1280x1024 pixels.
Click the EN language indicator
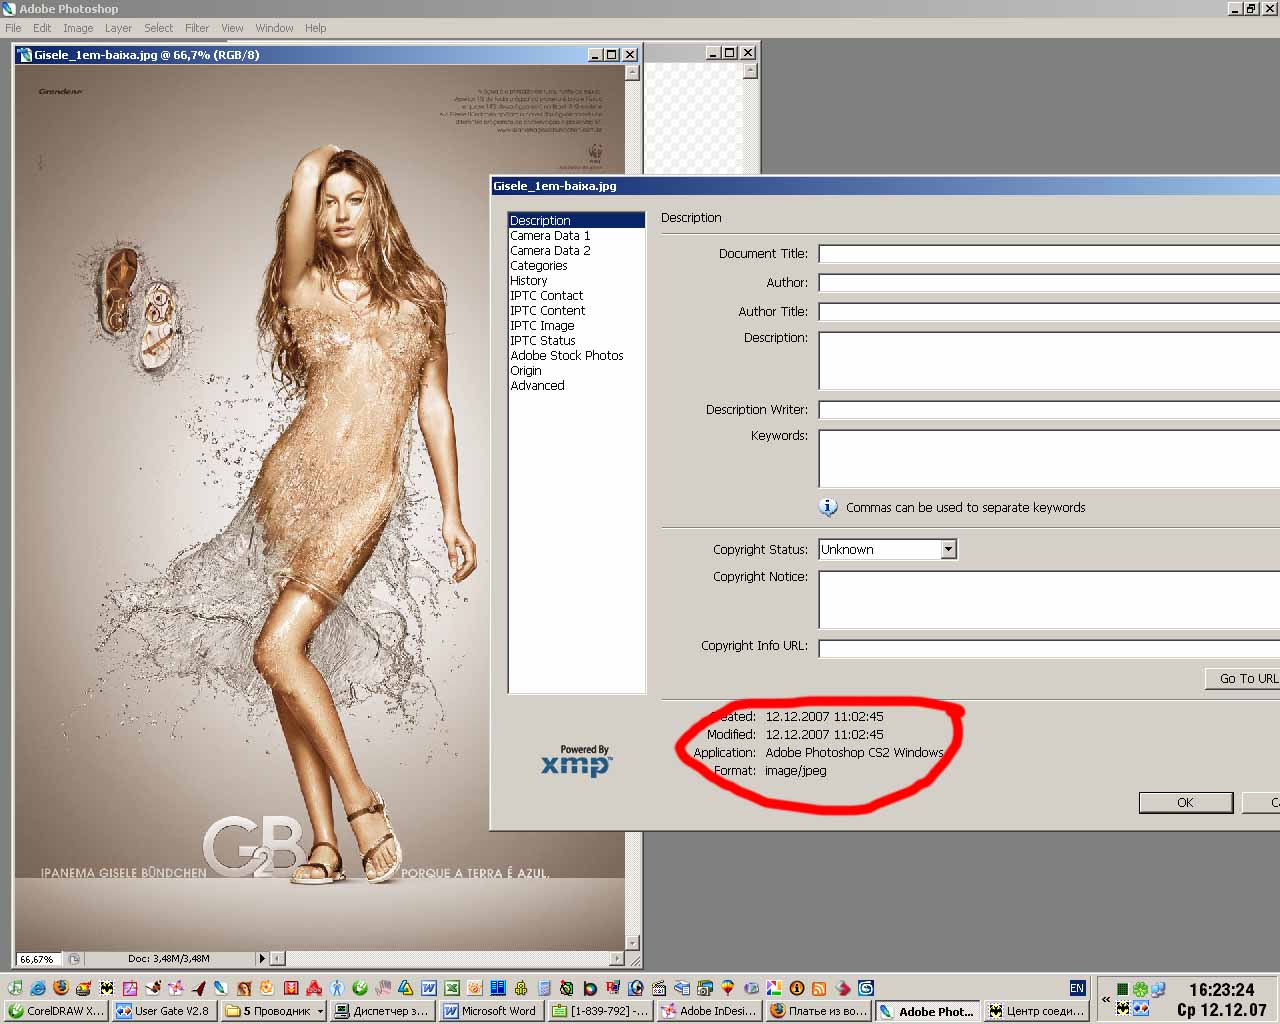click(x=1077, y=988)
